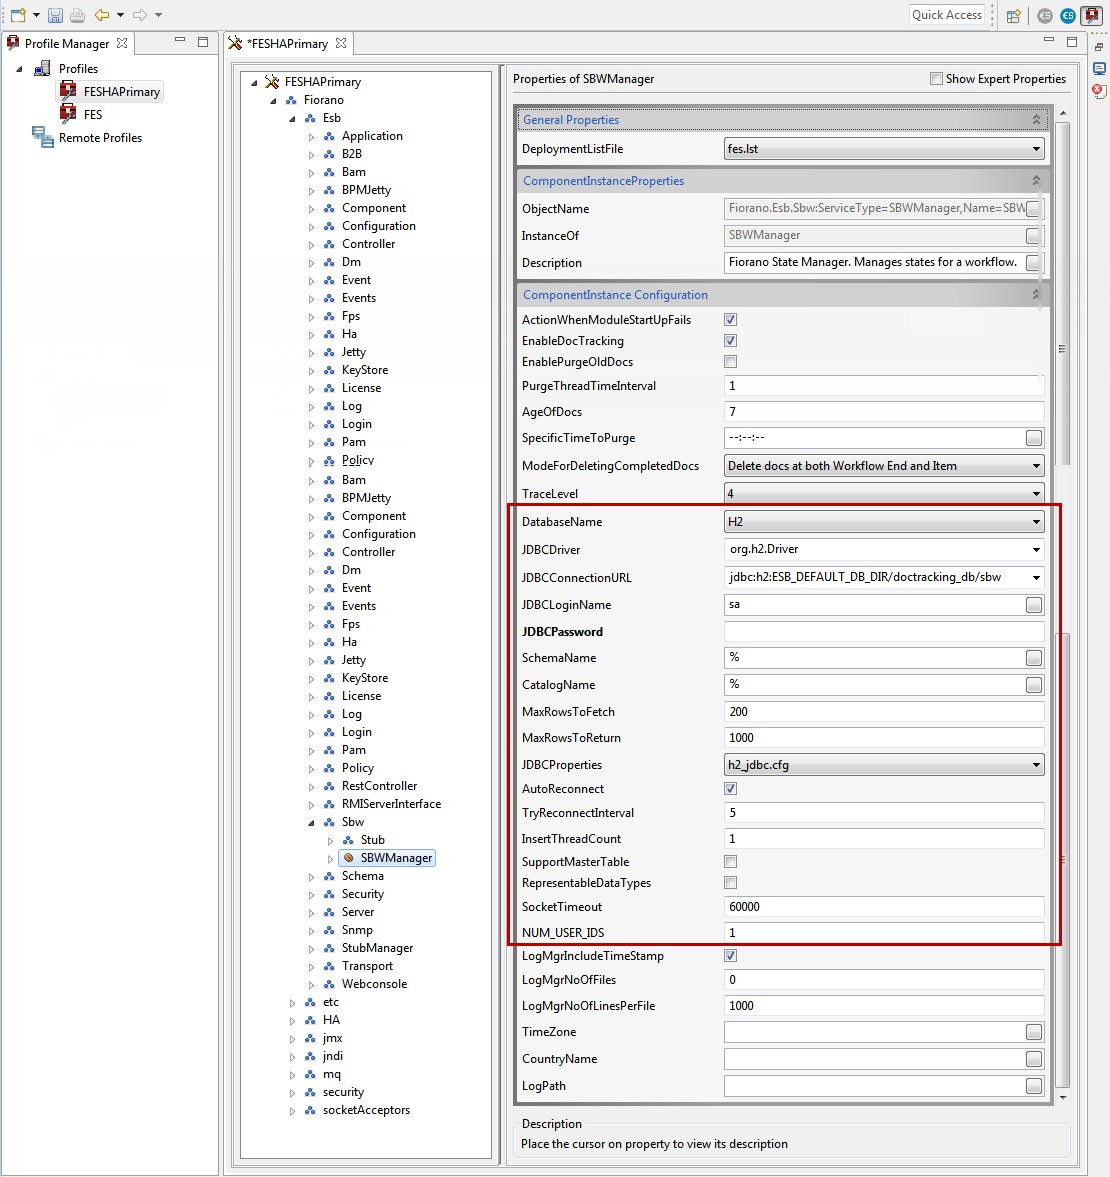Uncheck the AutoReconnect checkbox
The image size is (1110, 1177).
pyautogui.click(x=730, y=789)
